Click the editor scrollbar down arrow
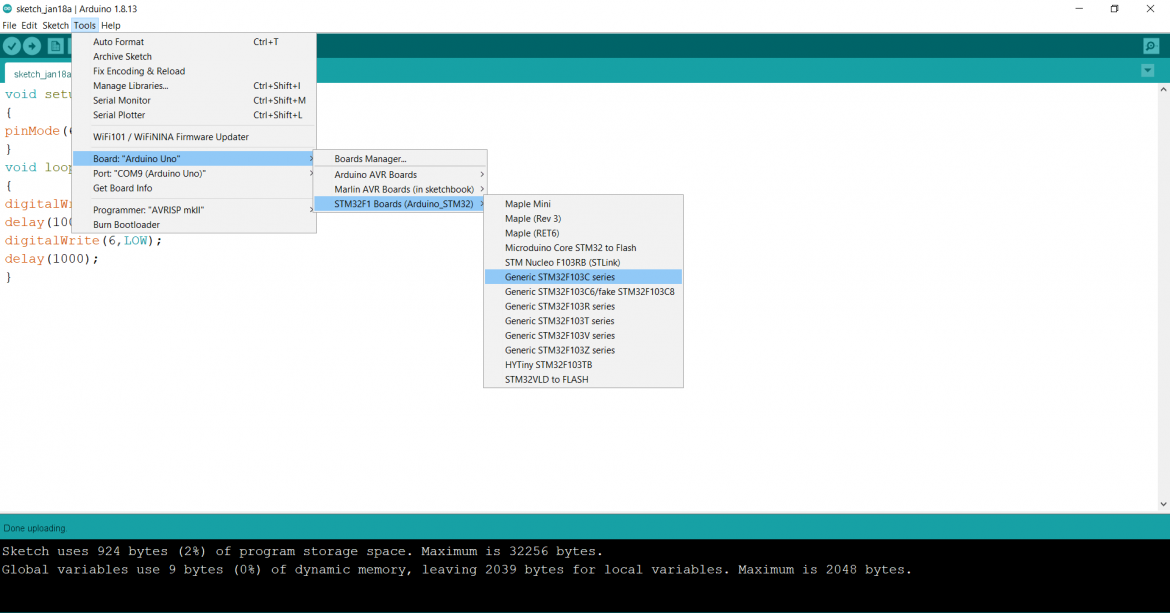This screenshot has height=613, width=1170. [1164, 505]
